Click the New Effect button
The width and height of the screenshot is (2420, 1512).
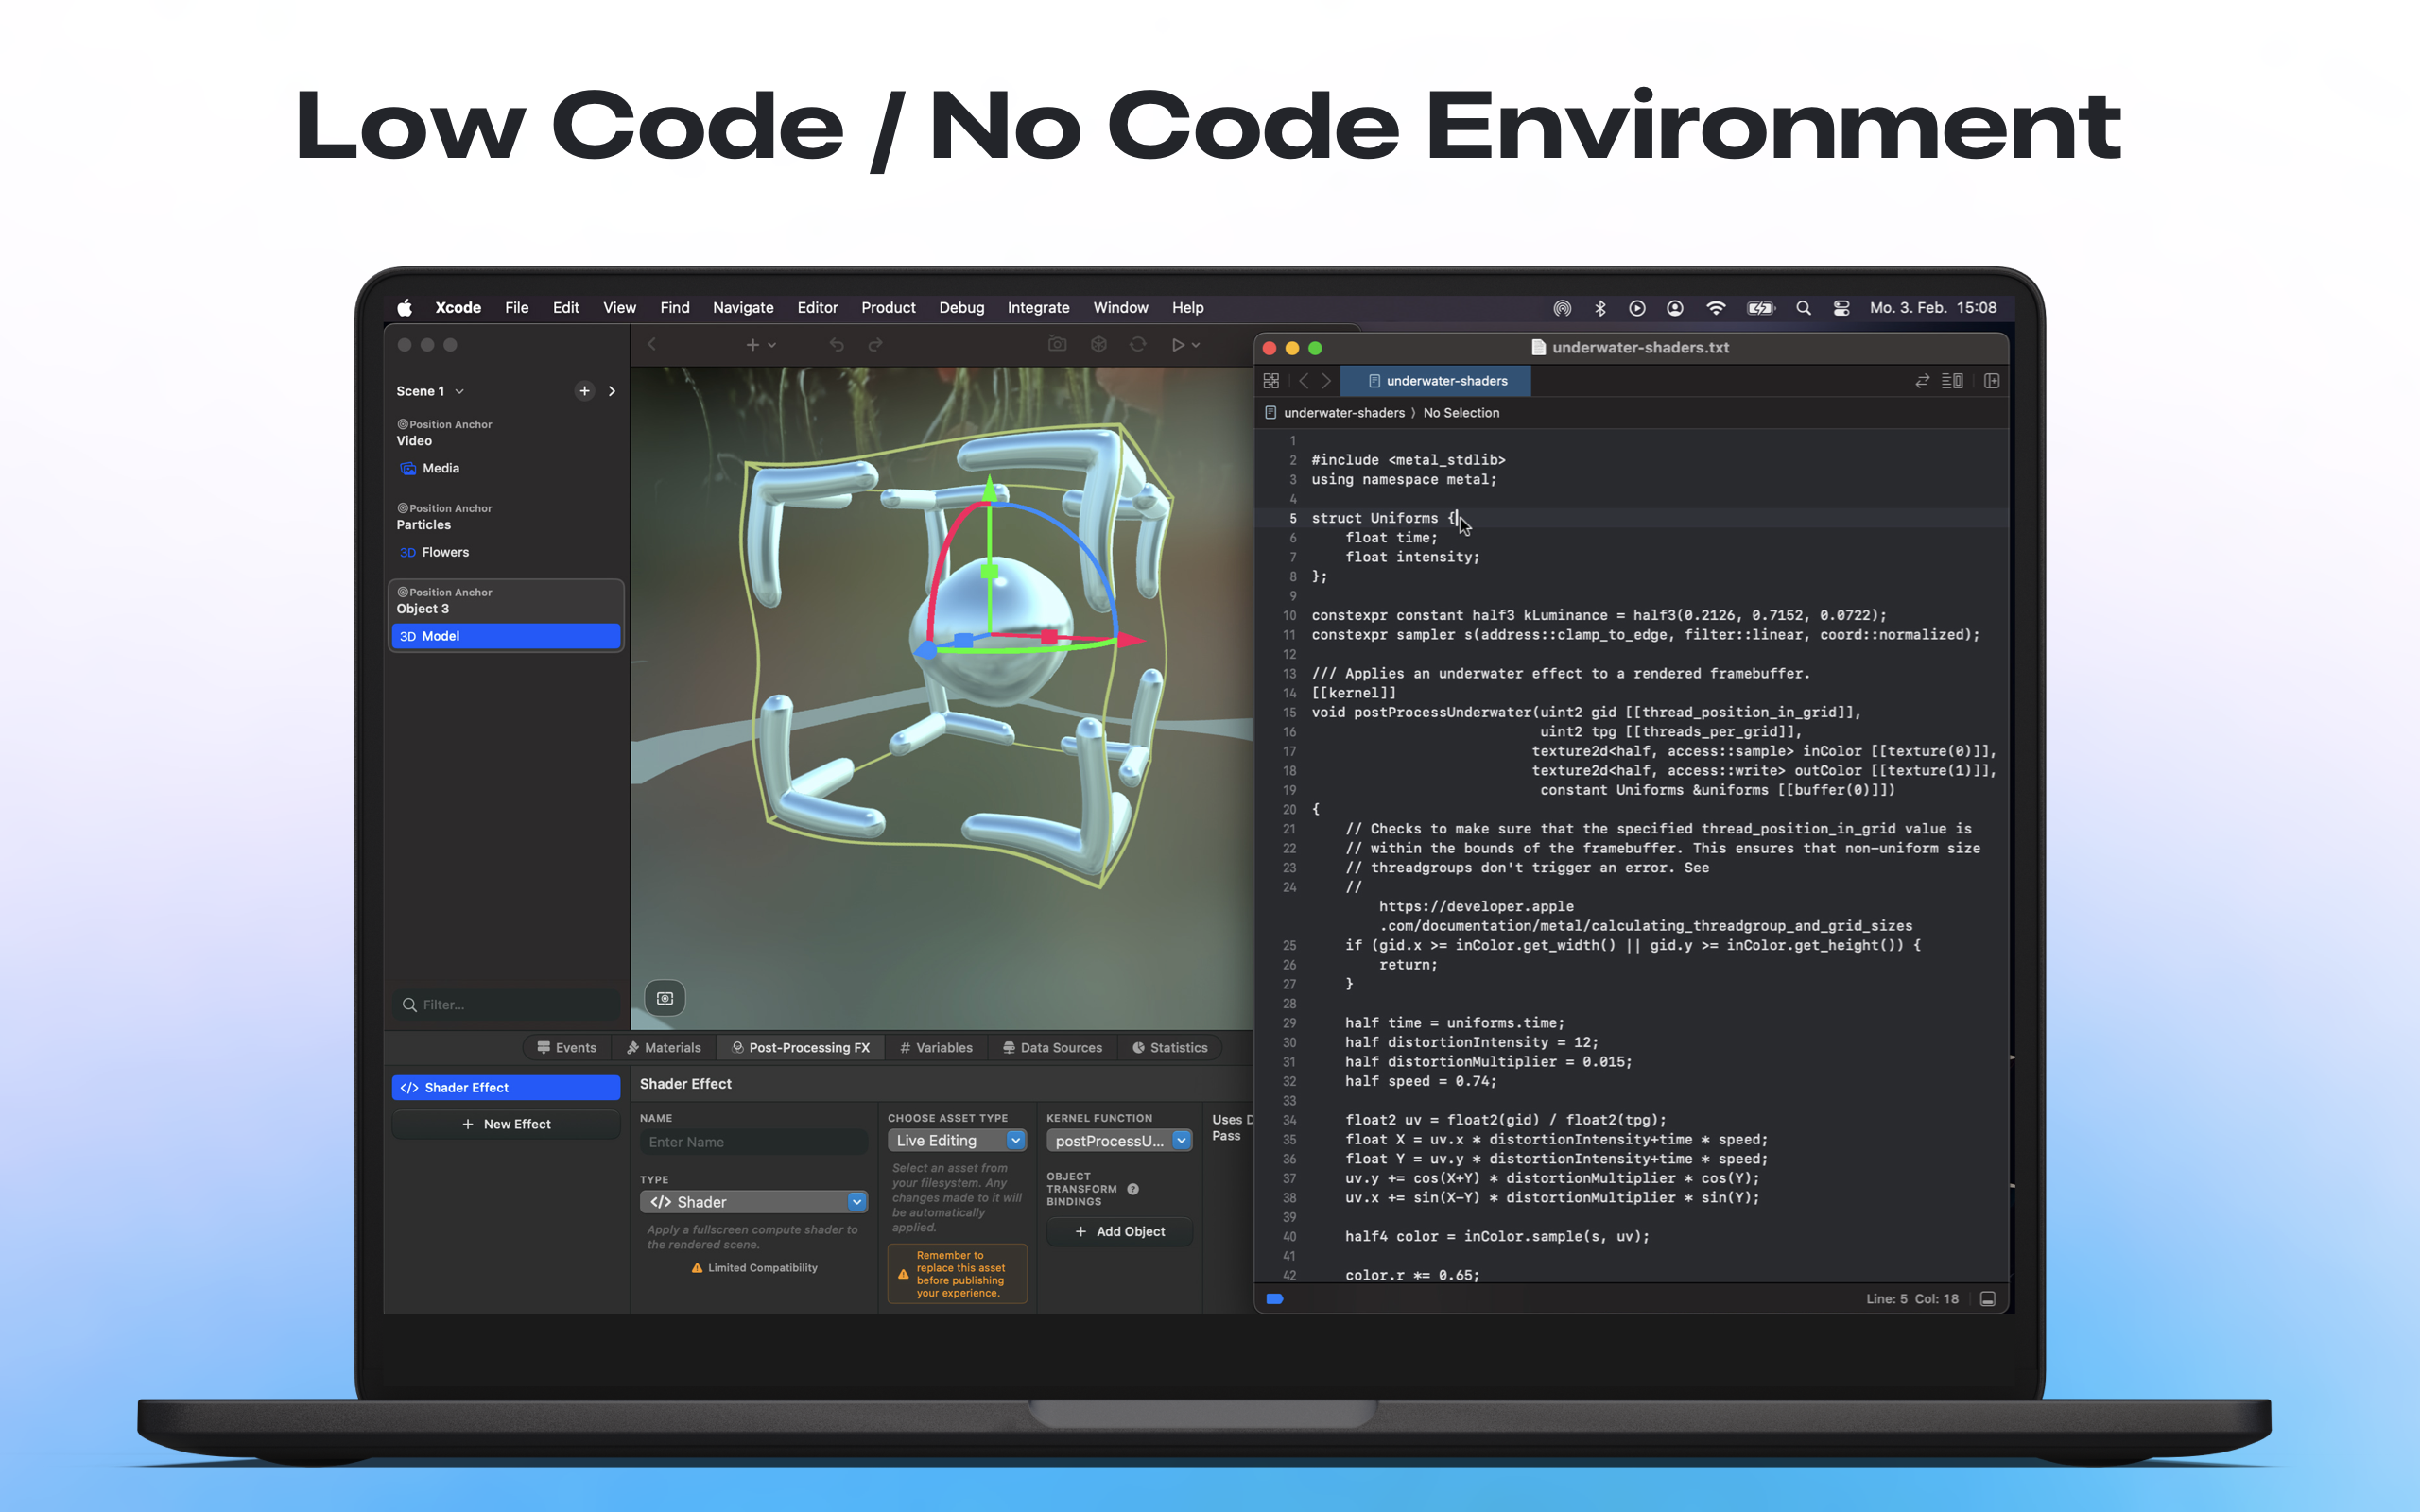point(505,1124)
